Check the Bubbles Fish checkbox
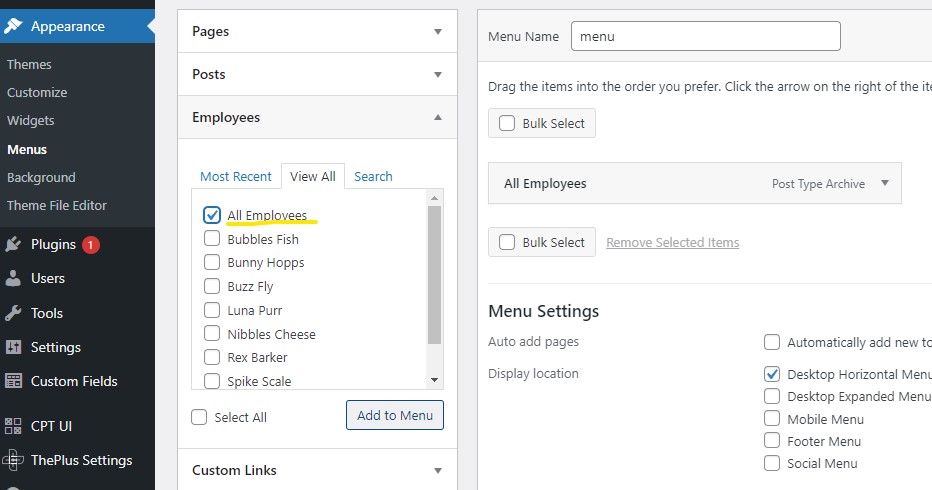This screenshot has height=490, width=932. [x=212, y=238]
